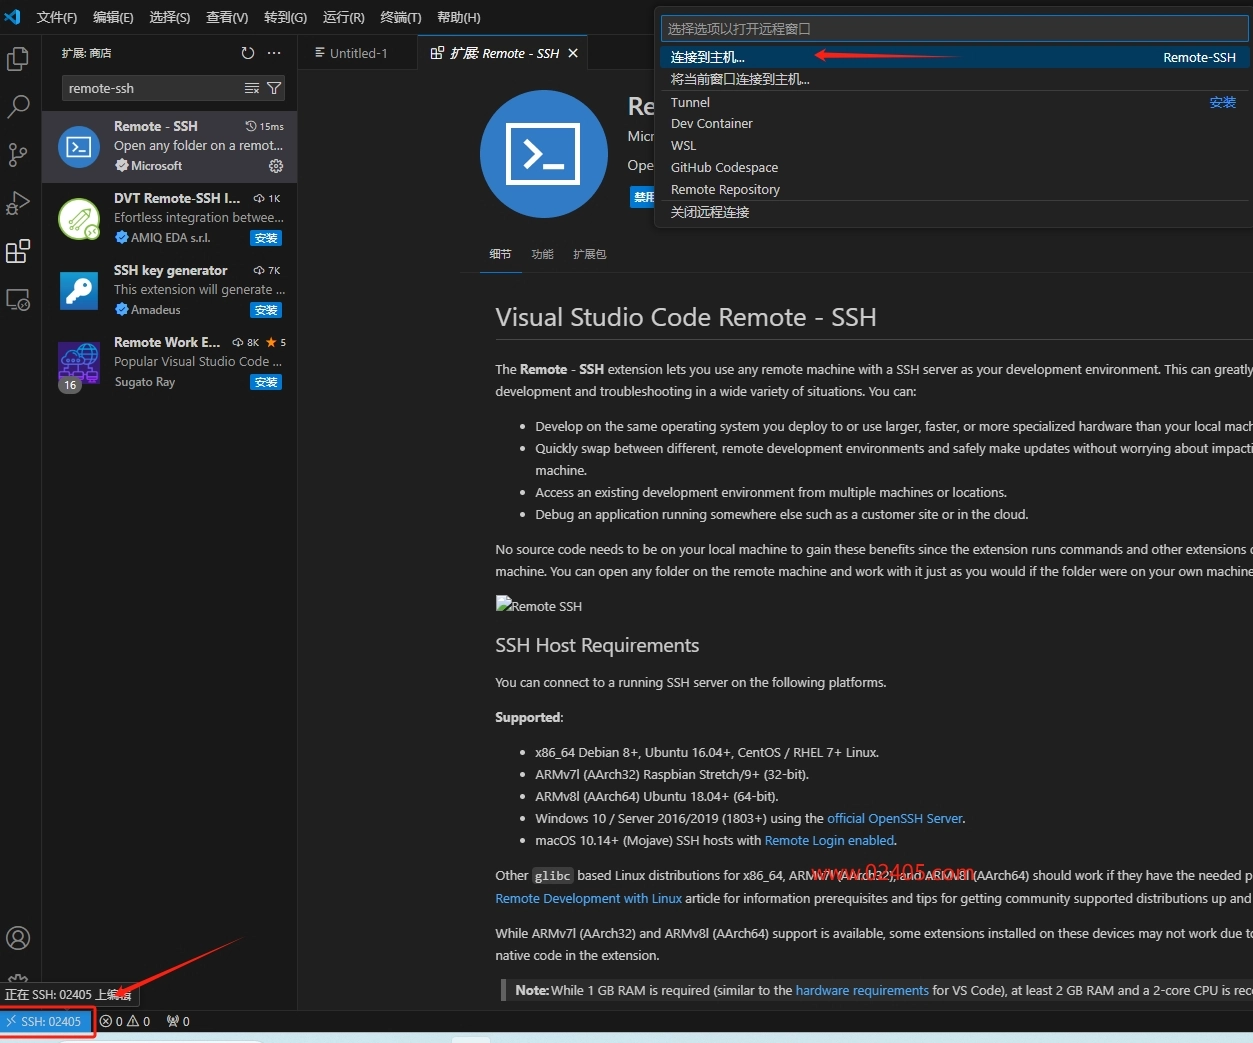The height and width of the screenshot is (1043, 1253).
Task: Open the Run and Debug view
Action: point(18,203)
